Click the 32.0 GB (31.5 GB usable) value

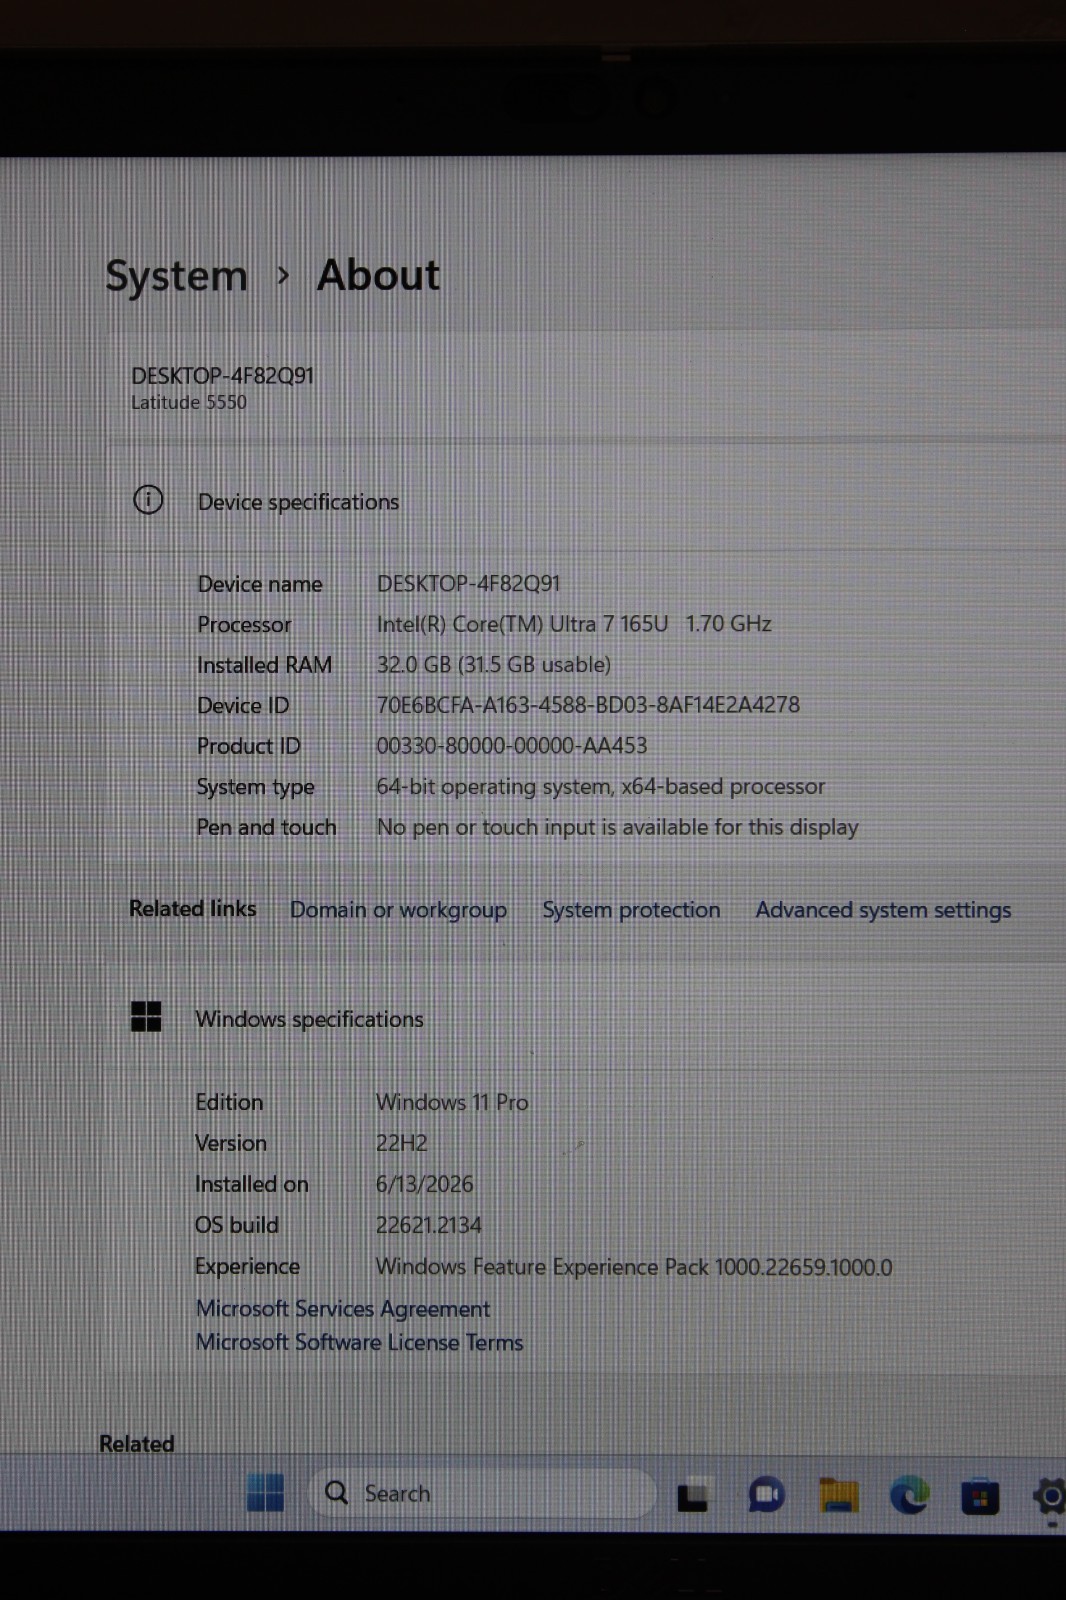(x=494, y=664)
